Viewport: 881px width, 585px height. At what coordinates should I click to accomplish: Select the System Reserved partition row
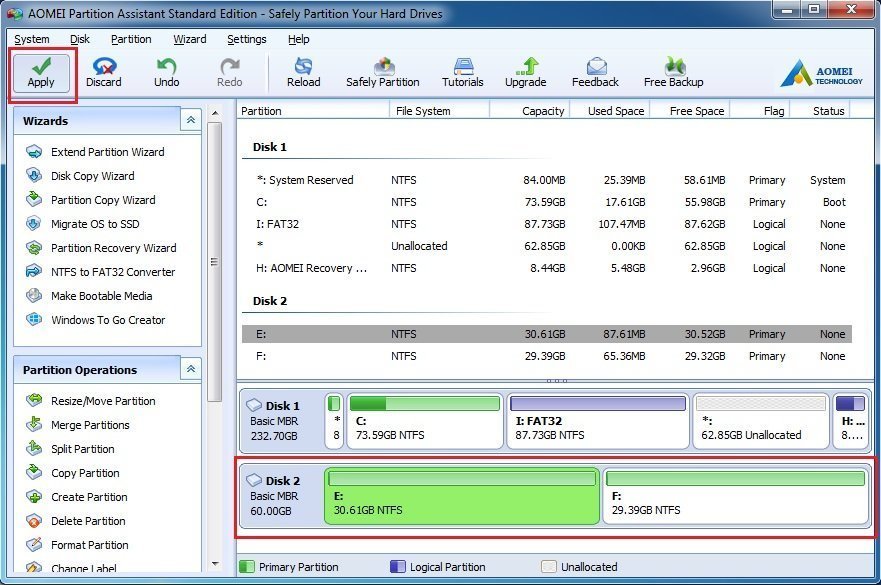coord(547,180)
